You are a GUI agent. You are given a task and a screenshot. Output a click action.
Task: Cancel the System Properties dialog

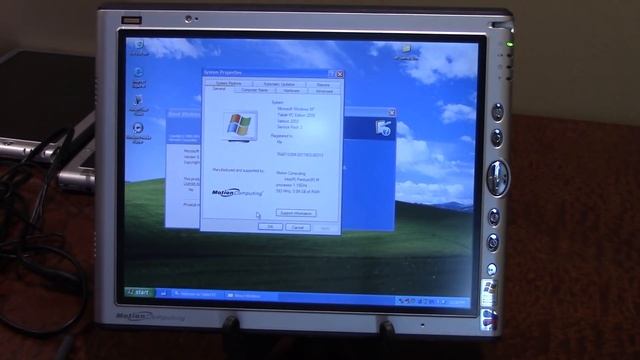tap(298, 227)
